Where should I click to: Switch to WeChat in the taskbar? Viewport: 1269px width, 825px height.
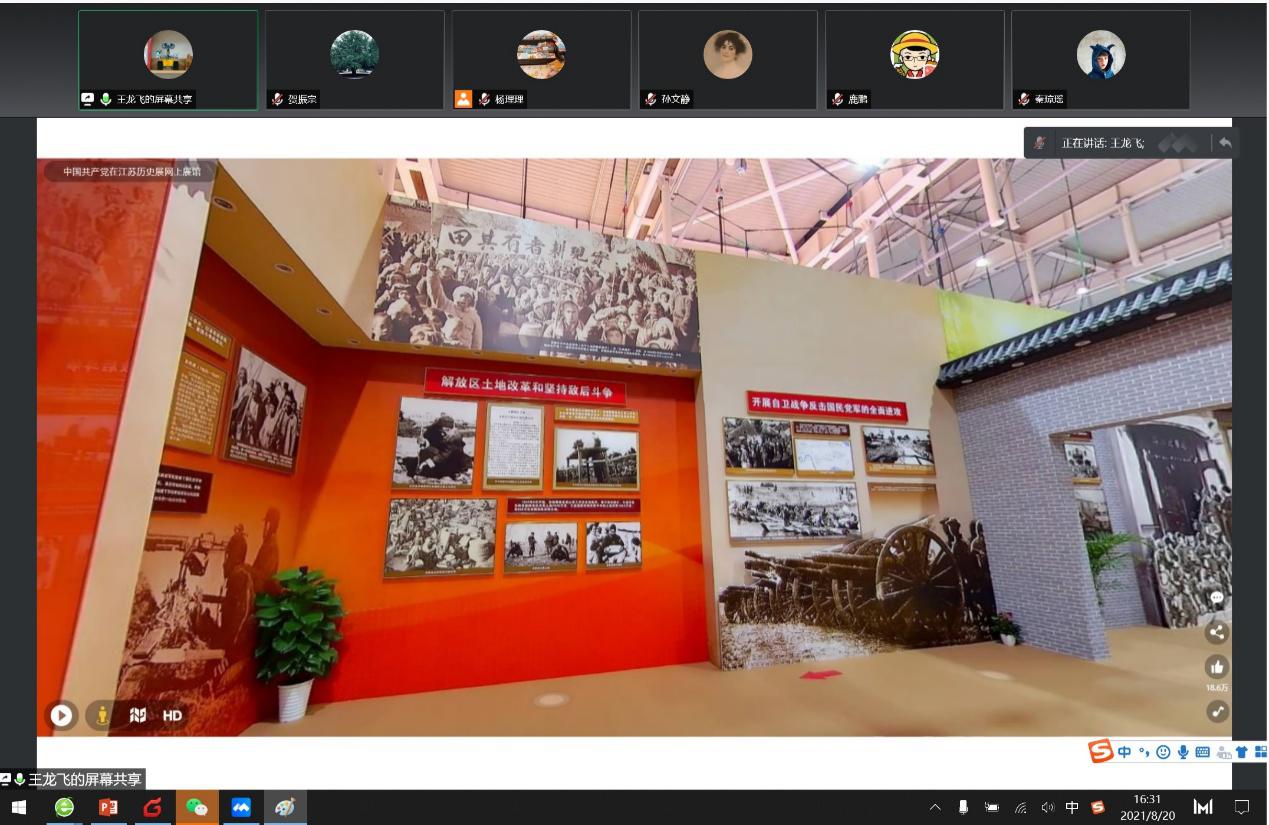click(x=197, y=807)
